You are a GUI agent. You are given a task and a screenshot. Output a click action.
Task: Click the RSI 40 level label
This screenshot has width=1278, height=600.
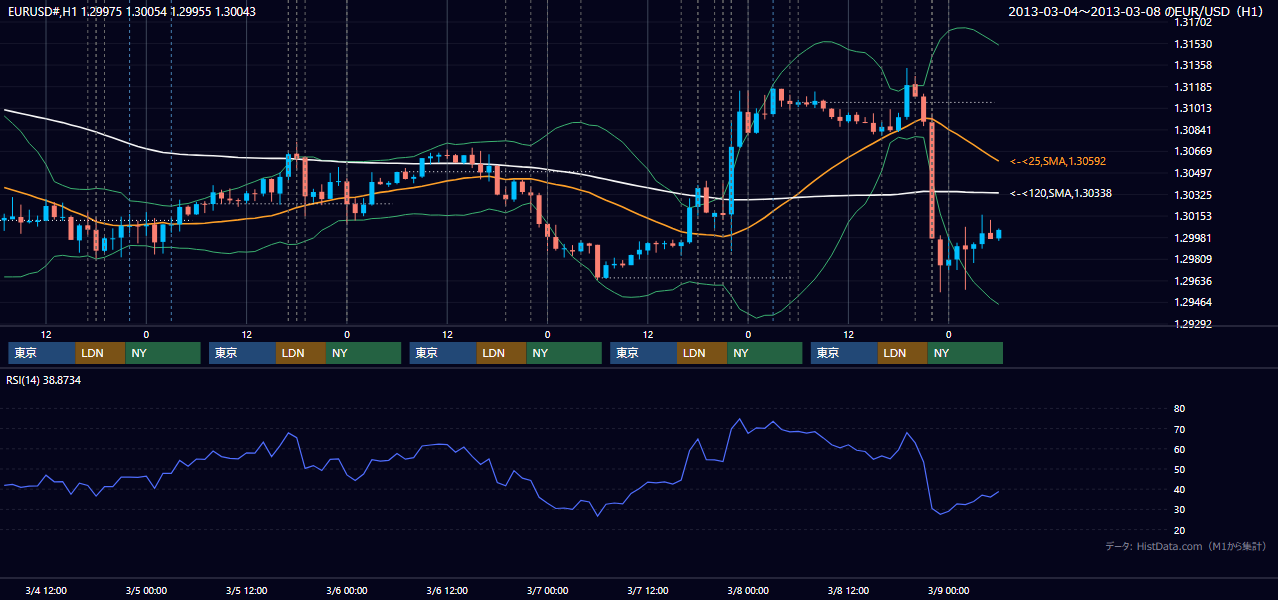[x=1179, y=489]
